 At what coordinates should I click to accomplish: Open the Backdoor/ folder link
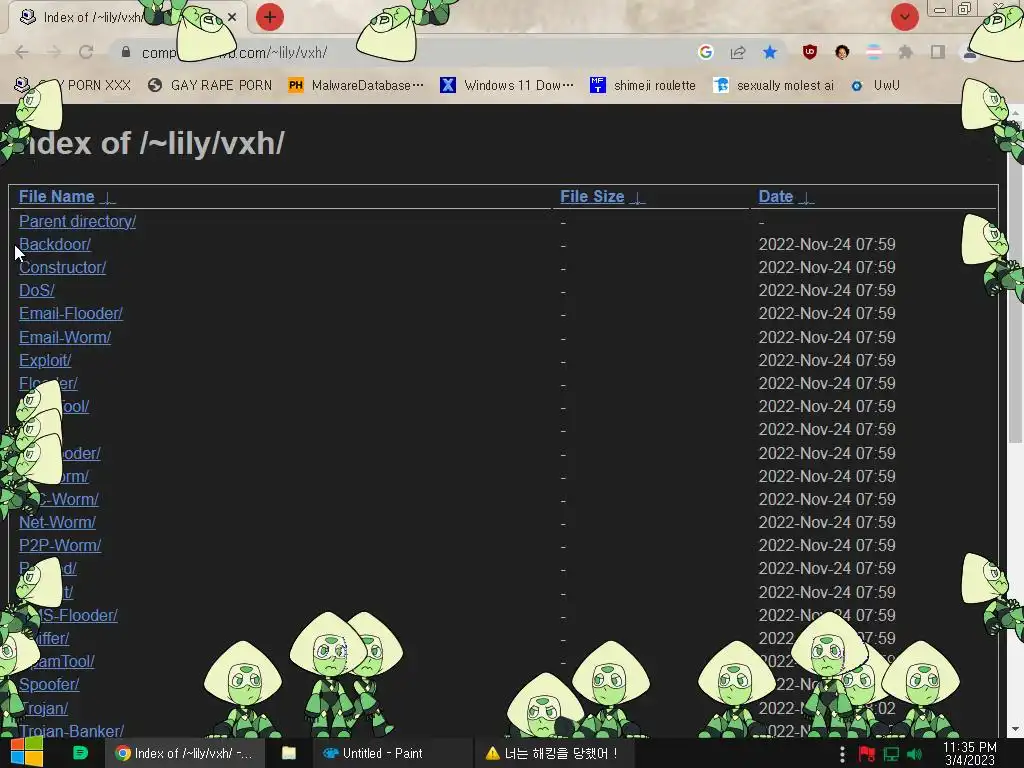[55, 244]
